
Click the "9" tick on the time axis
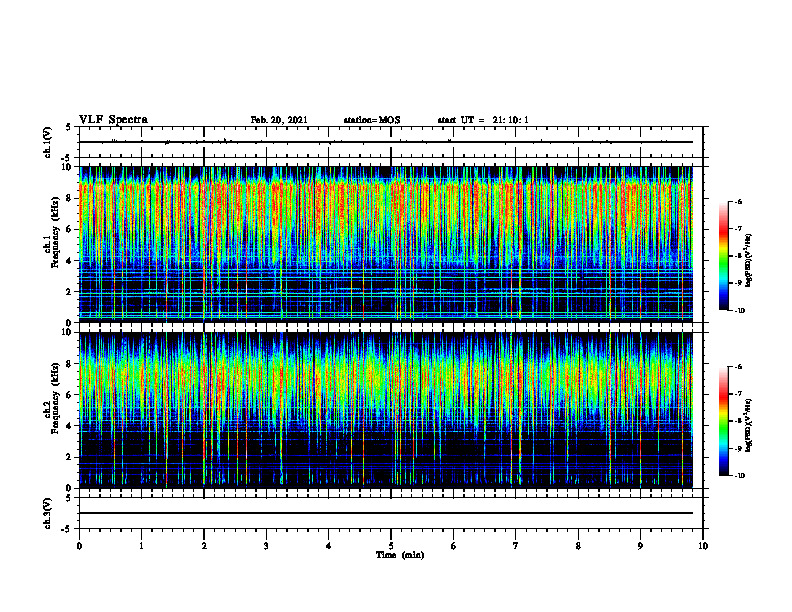point(640,546)
